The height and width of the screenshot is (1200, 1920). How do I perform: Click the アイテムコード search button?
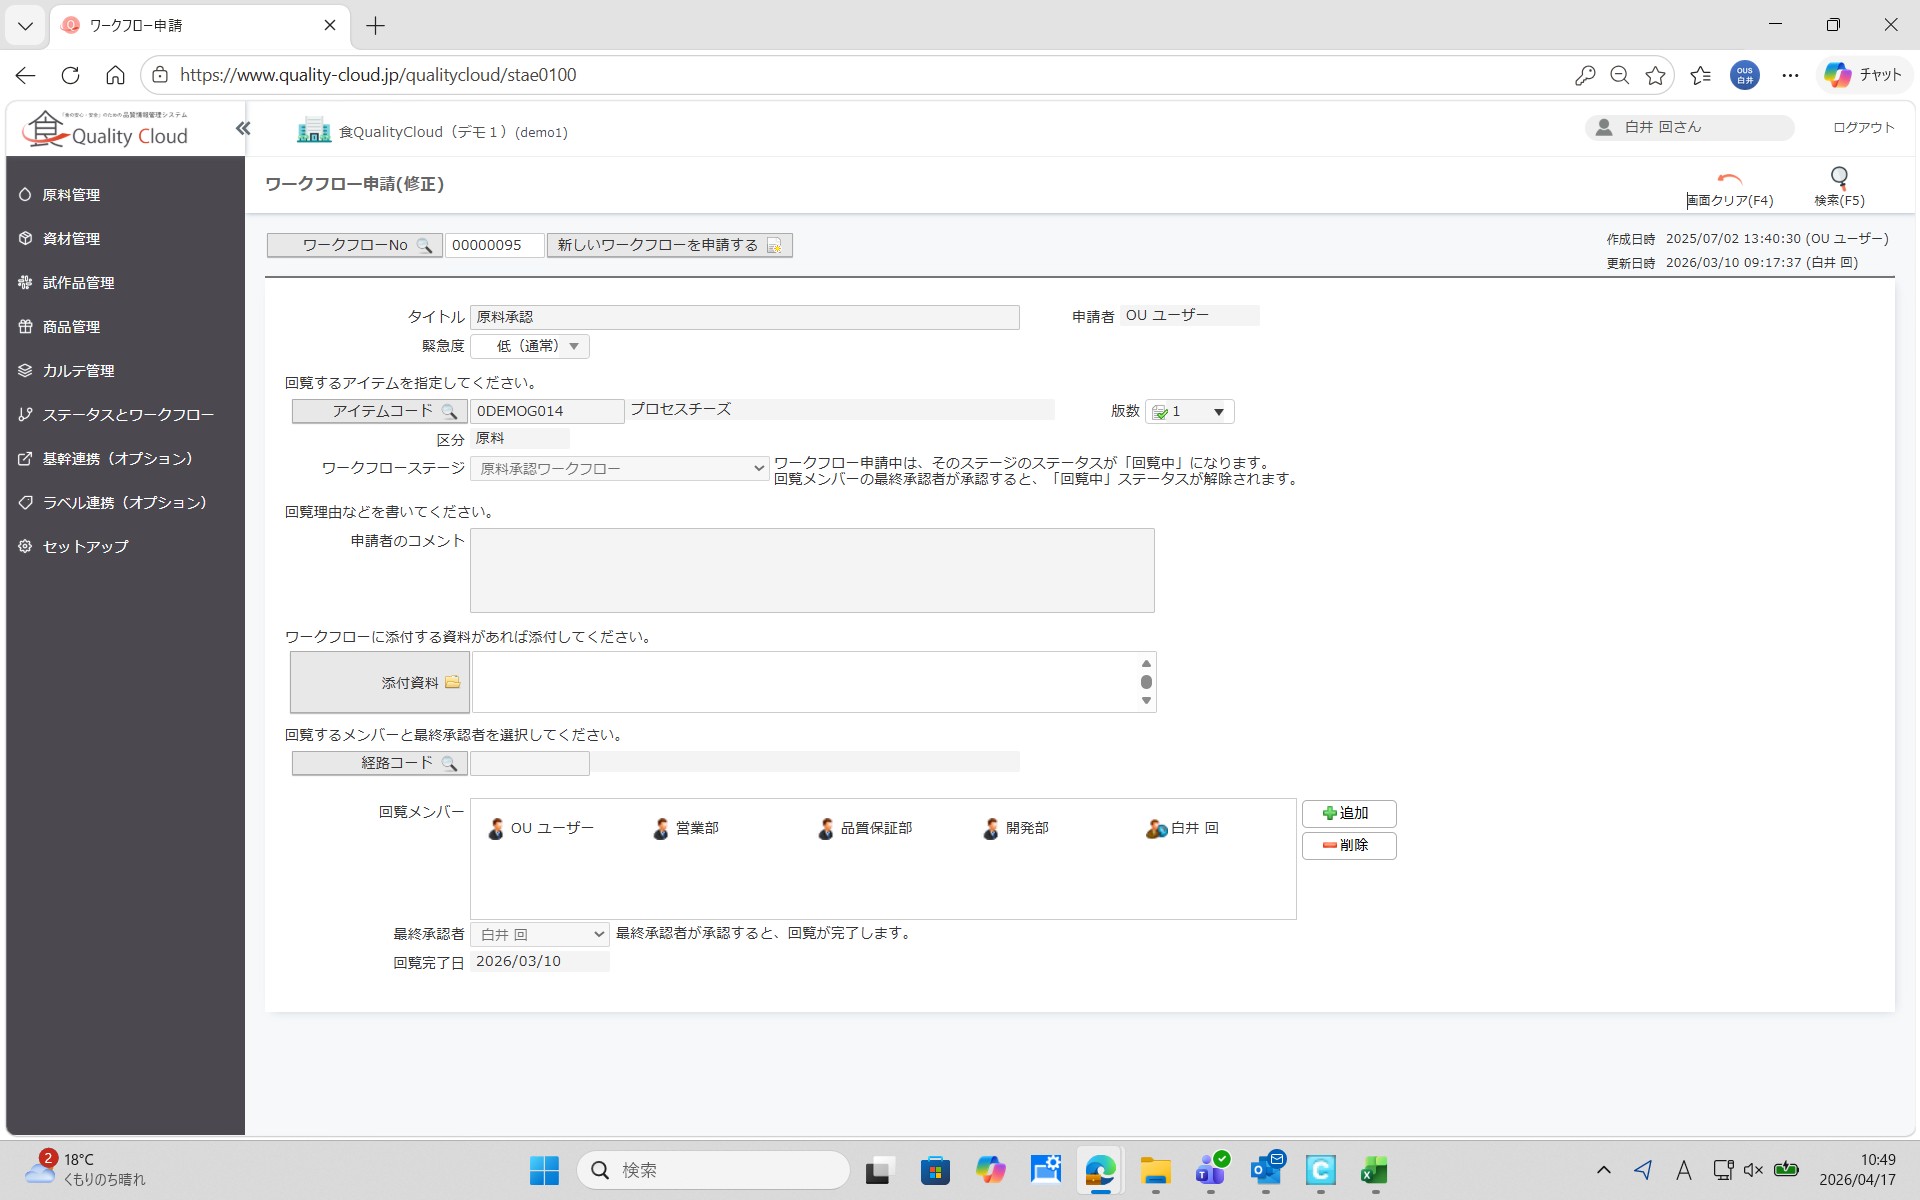point(380,411)
